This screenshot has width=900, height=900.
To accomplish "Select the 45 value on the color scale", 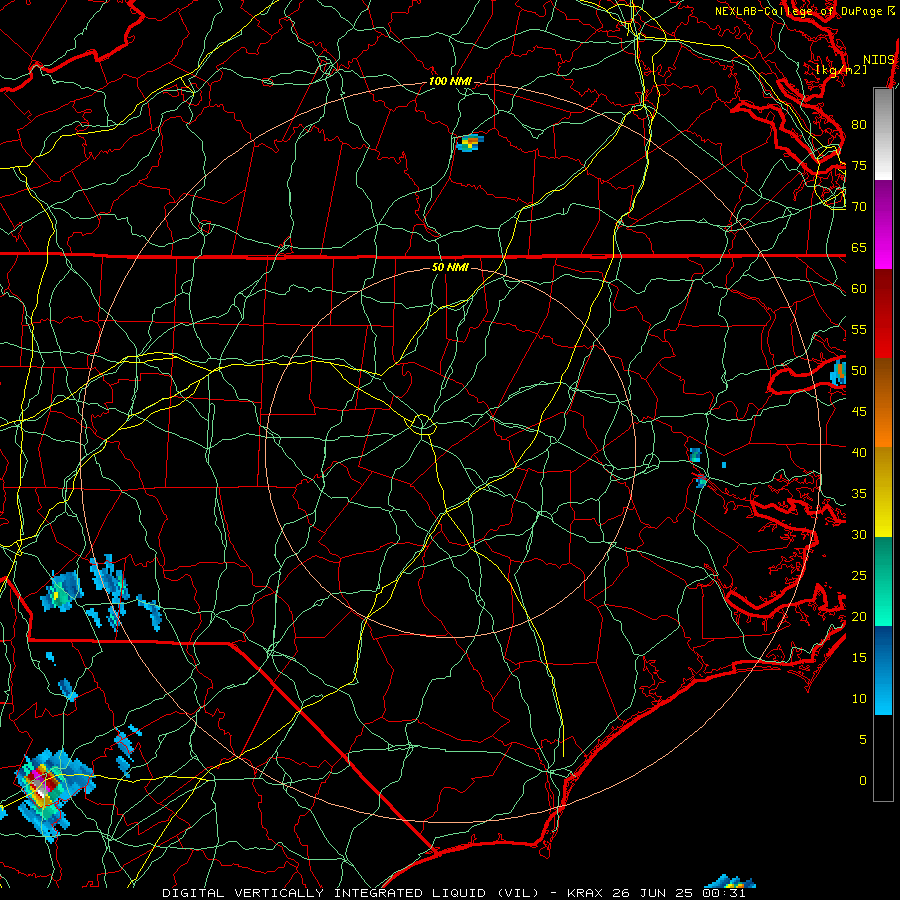I will 859,412.
